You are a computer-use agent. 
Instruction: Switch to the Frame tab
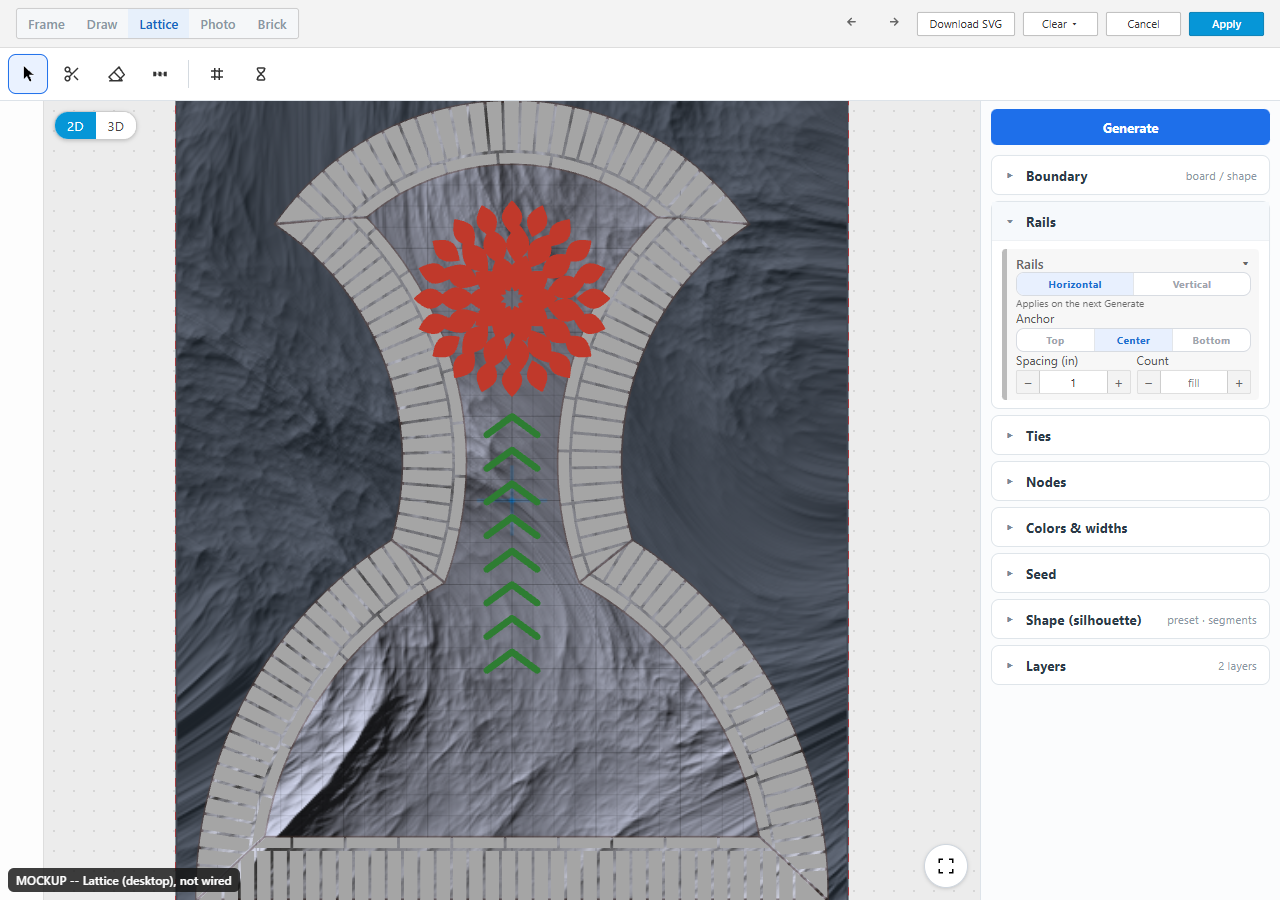[46, 24]
